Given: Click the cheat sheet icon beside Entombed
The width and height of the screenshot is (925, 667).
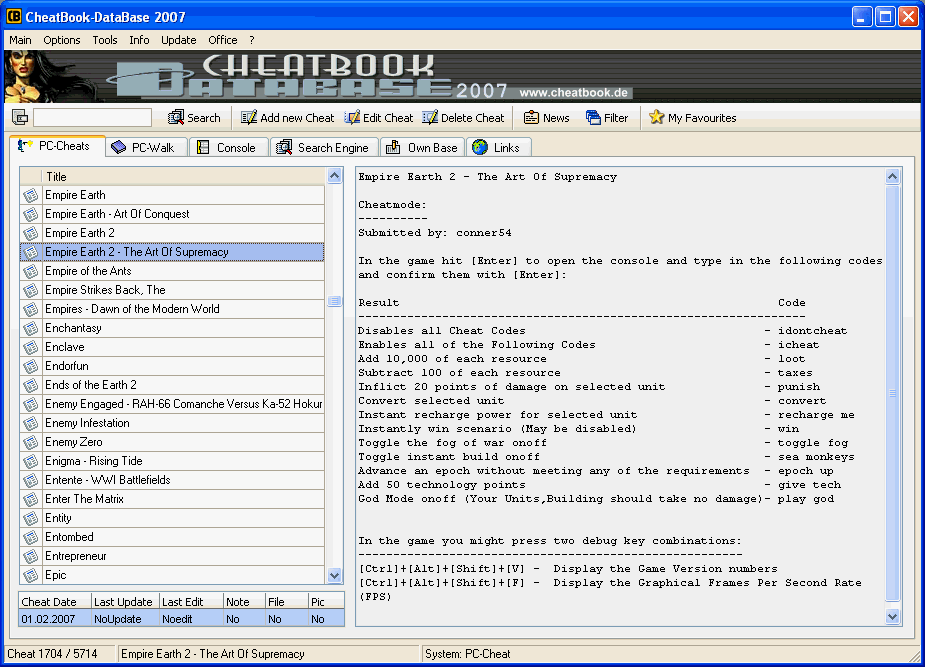Looking at the screenshot, I should pyautogui.click(x=29, y=536).
